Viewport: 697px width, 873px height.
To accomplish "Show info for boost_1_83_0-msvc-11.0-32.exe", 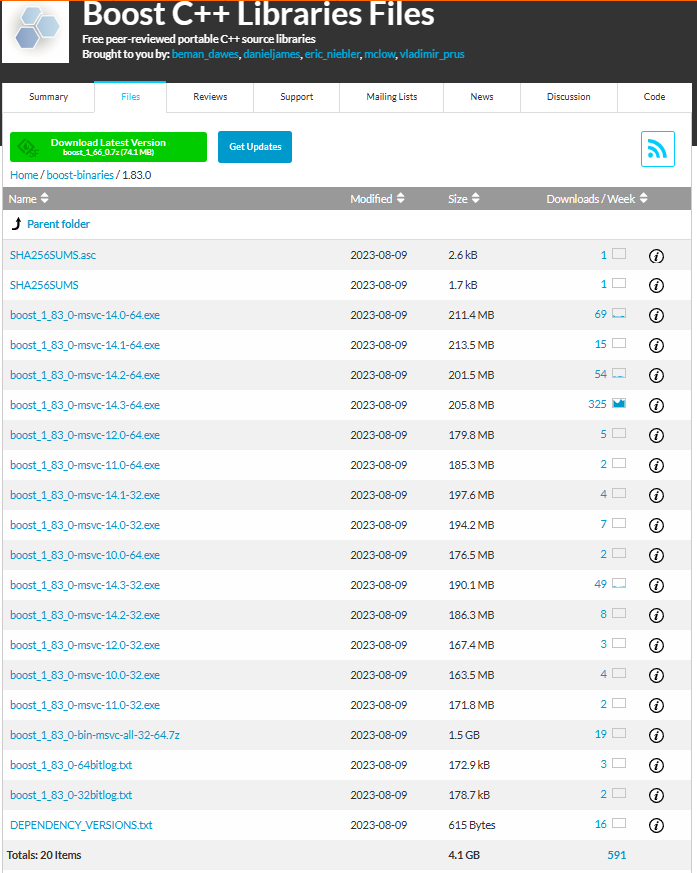I will coord(656,705).
